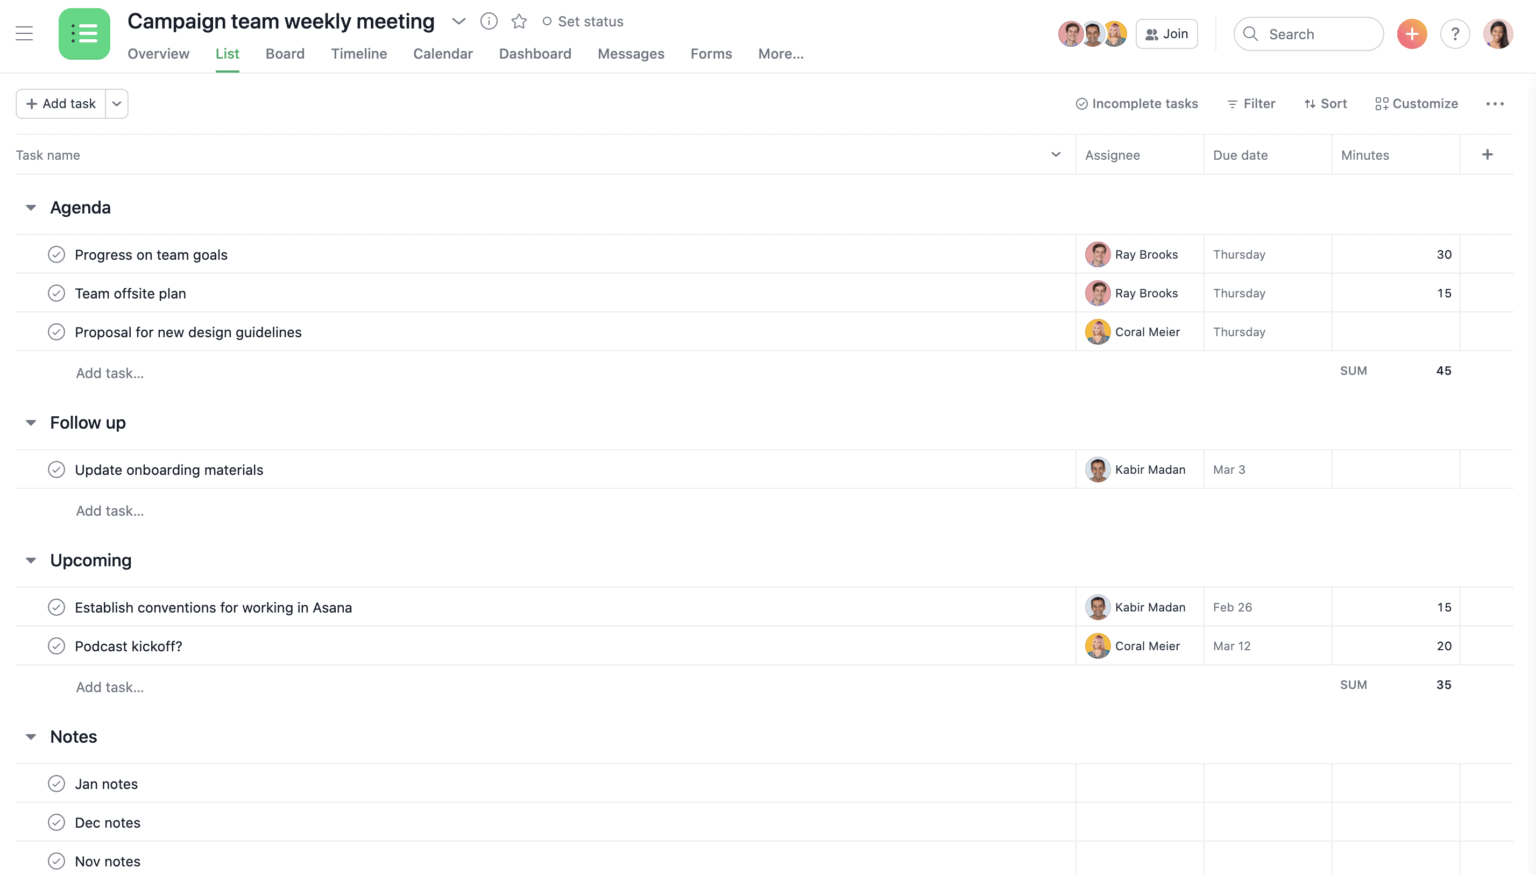
Task: Switch to Timeline tab
Action: click(359, 54)
